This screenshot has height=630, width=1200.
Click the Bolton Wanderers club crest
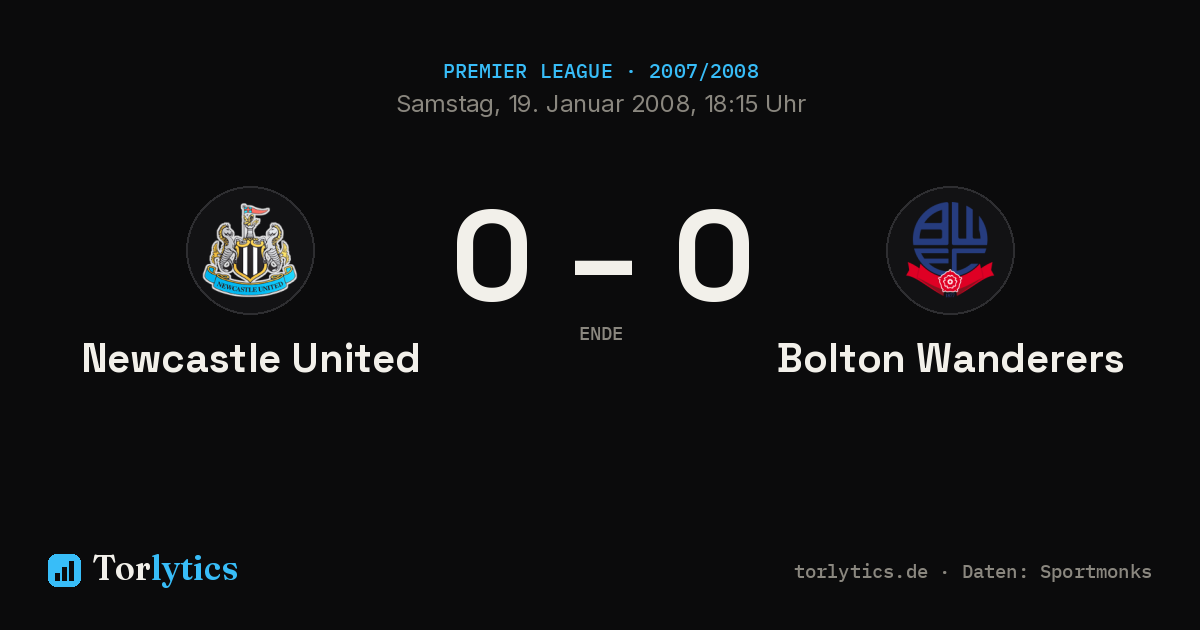pyautogui.click(x=950, y=250)
